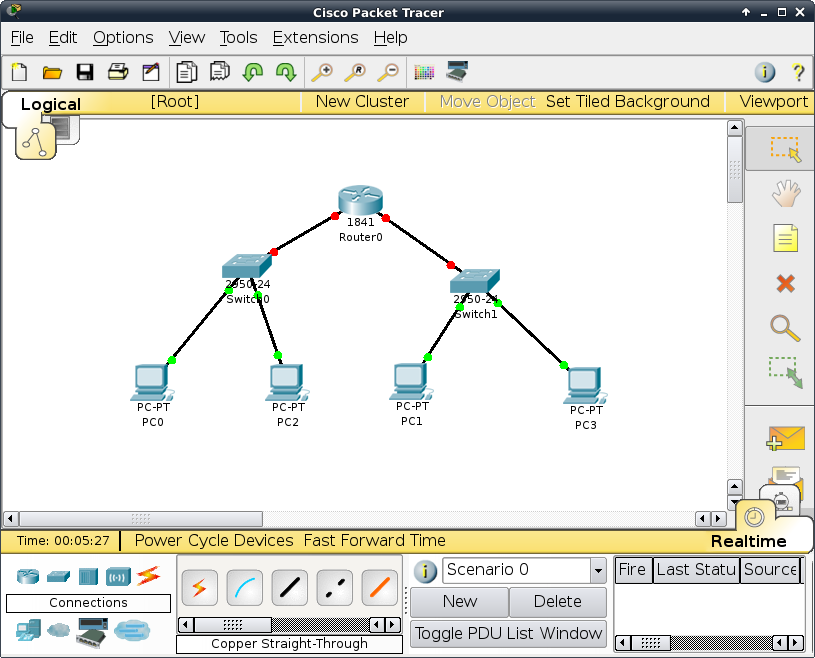Click New Cluster button

(x=362, y=101)
